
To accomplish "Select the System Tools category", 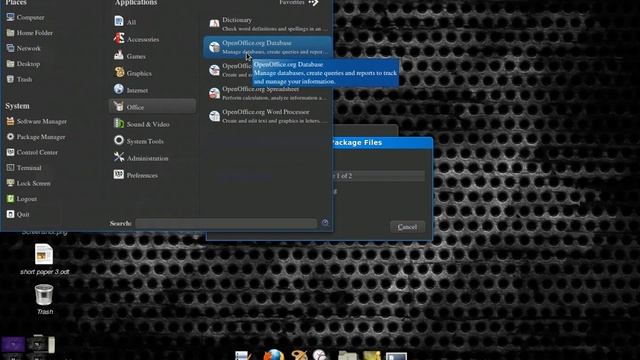I will tap(153, 141).
